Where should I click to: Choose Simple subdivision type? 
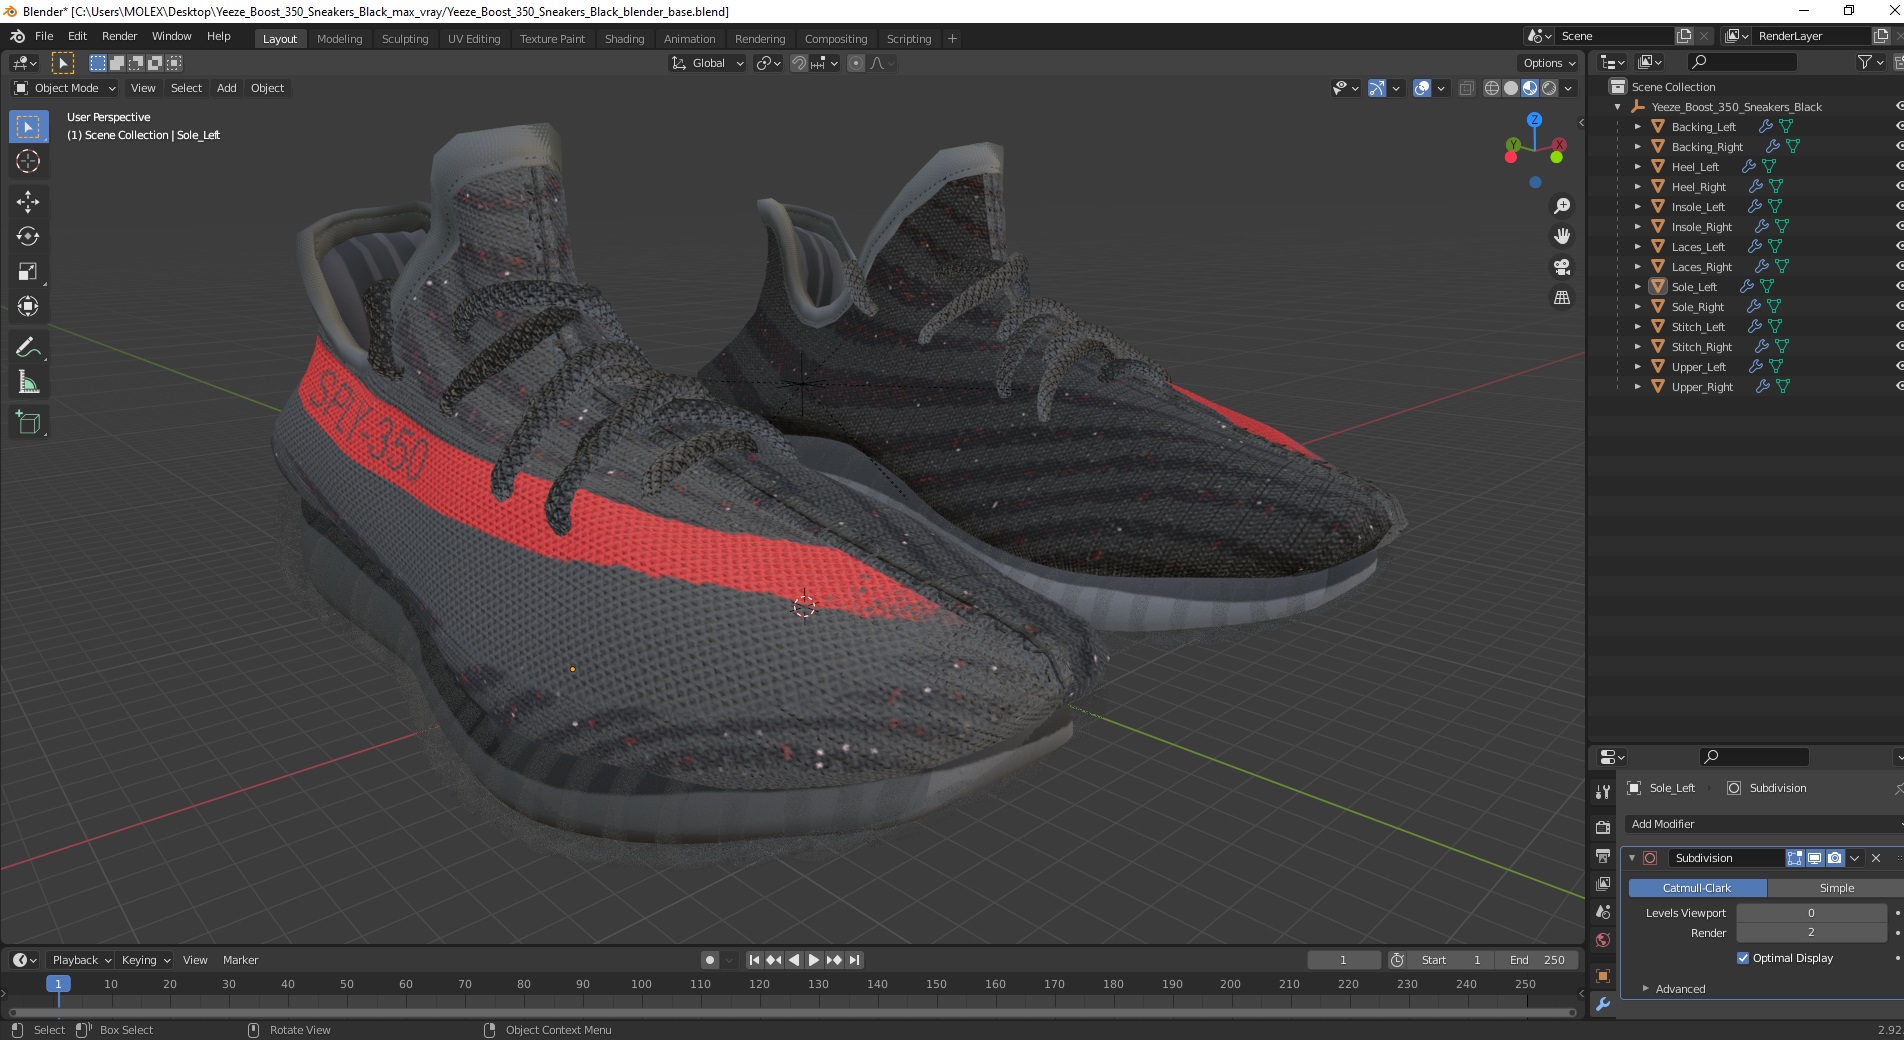click(x=1835, y=888)
